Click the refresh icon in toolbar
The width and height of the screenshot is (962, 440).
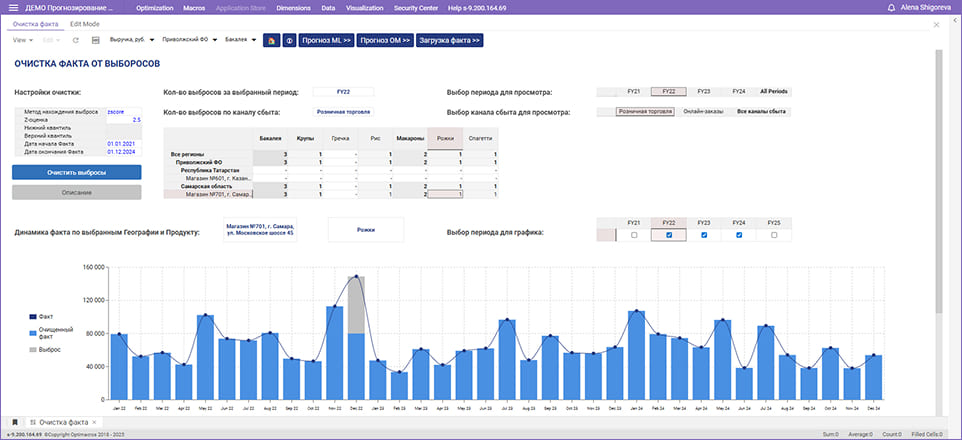[75, 40]
